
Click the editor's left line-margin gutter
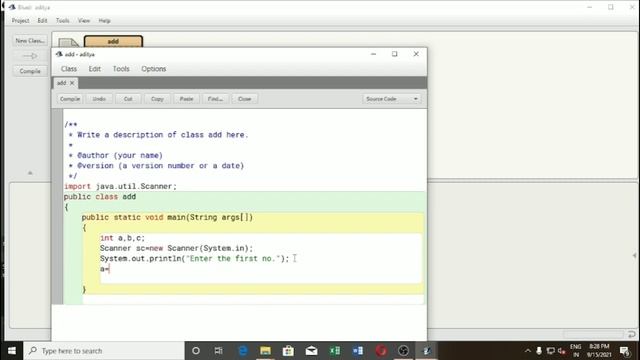[x=58, y=206]
